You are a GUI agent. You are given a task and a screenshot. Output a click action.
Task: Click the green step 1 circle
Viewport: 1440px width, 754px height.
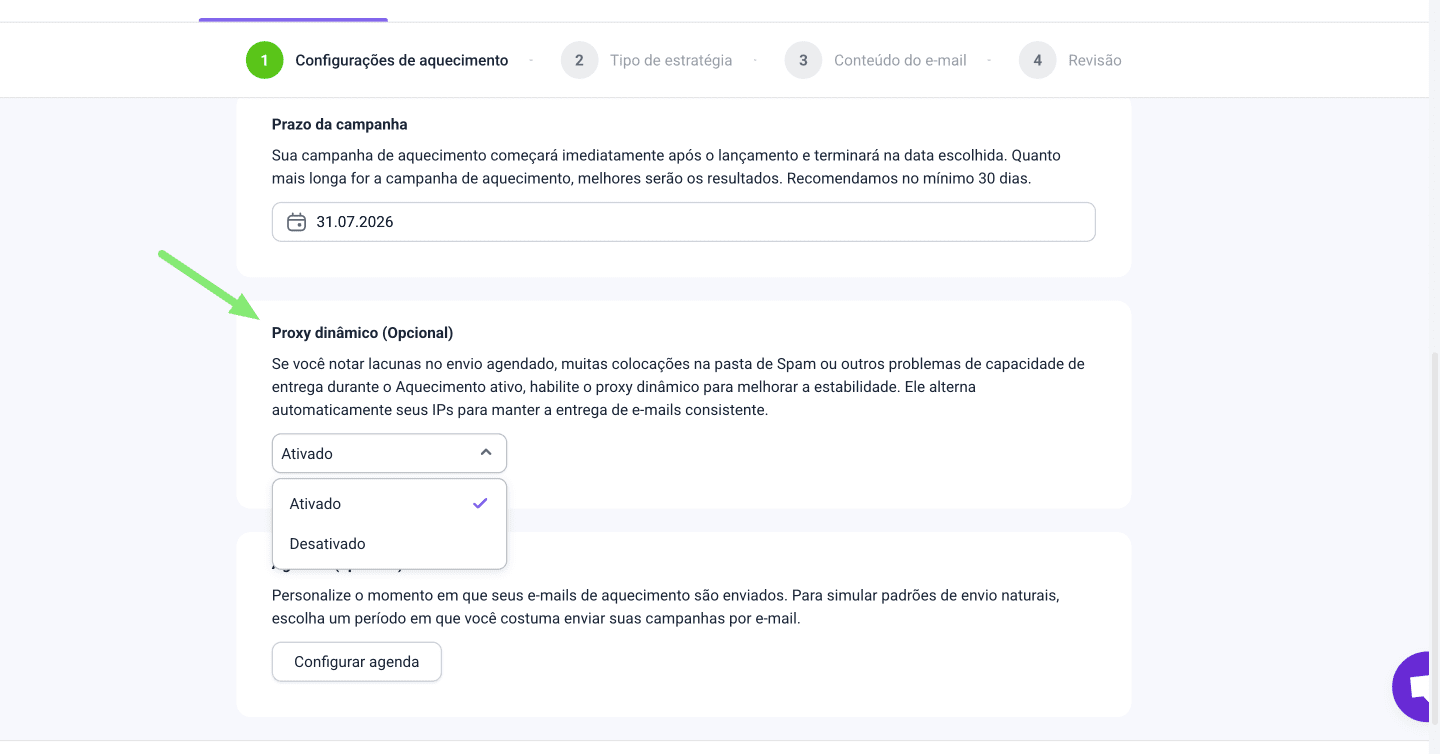[x=264, y=60]
